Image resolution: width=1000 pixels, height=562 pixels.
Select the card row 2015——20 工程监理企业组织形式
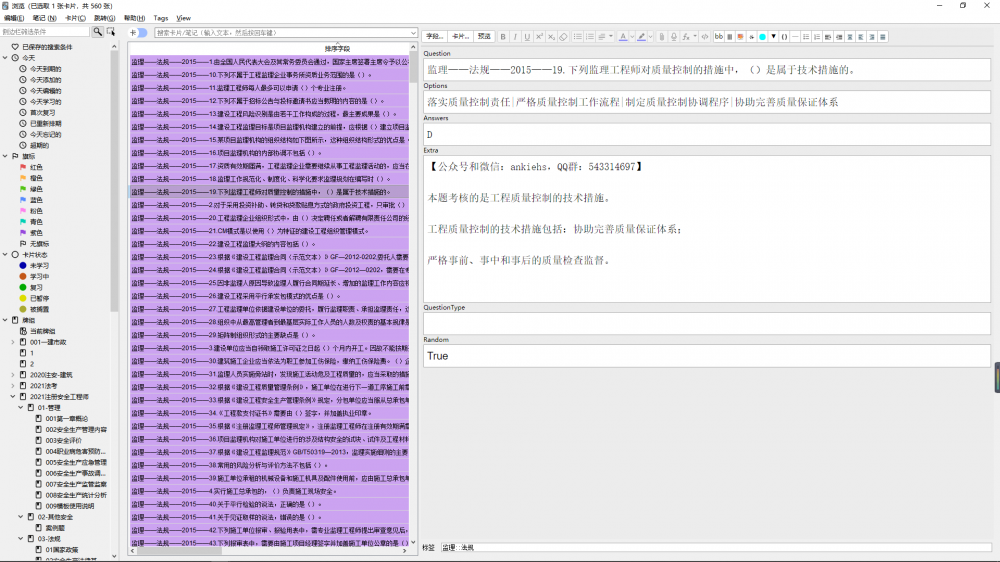pyautogui.click(x=270, y=218)
